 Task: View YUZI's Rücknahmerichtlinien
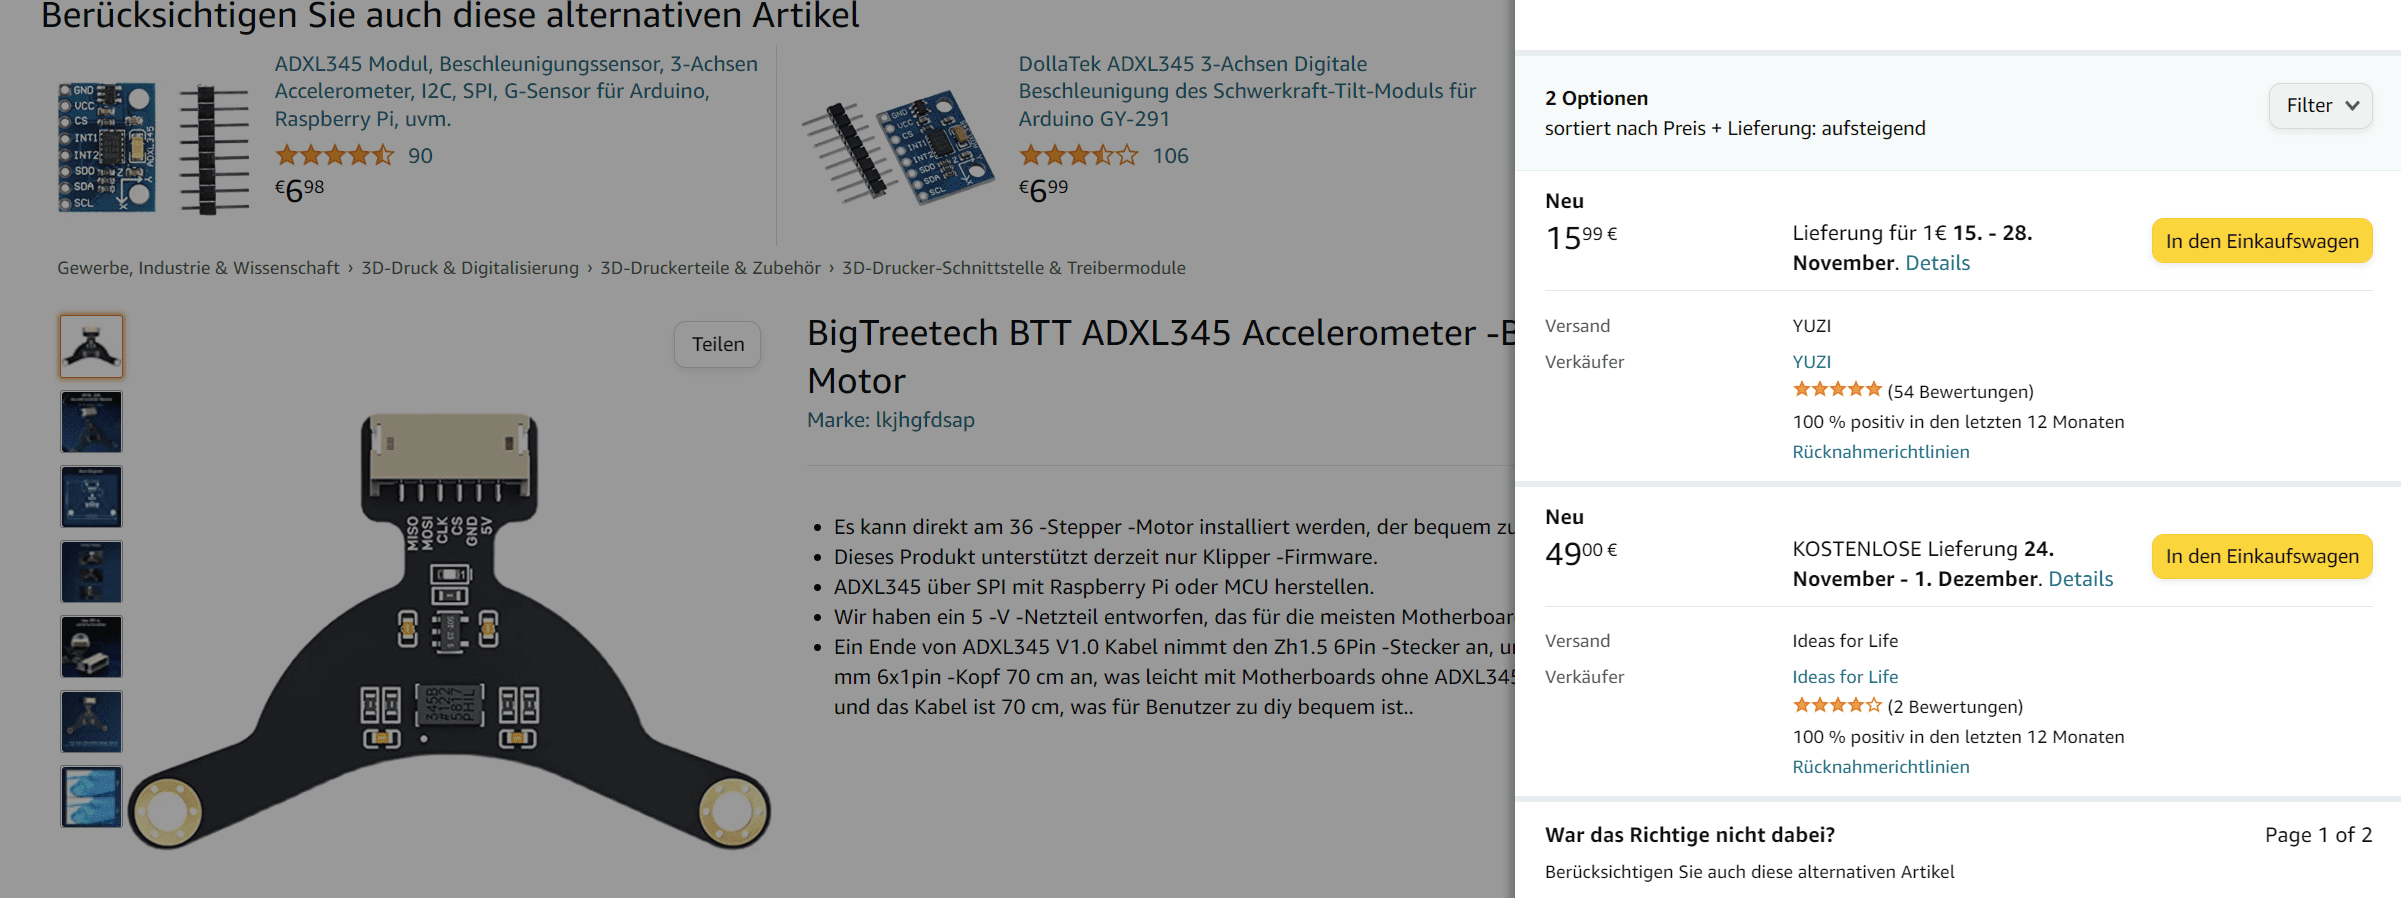(x=1880, y=452)
